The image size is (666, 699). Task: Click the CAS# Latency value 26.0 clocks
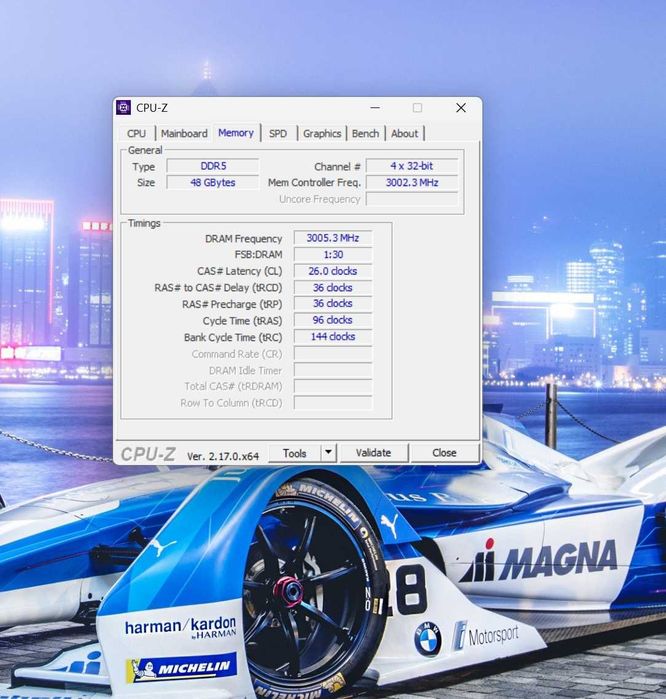(x=333, y=271)
